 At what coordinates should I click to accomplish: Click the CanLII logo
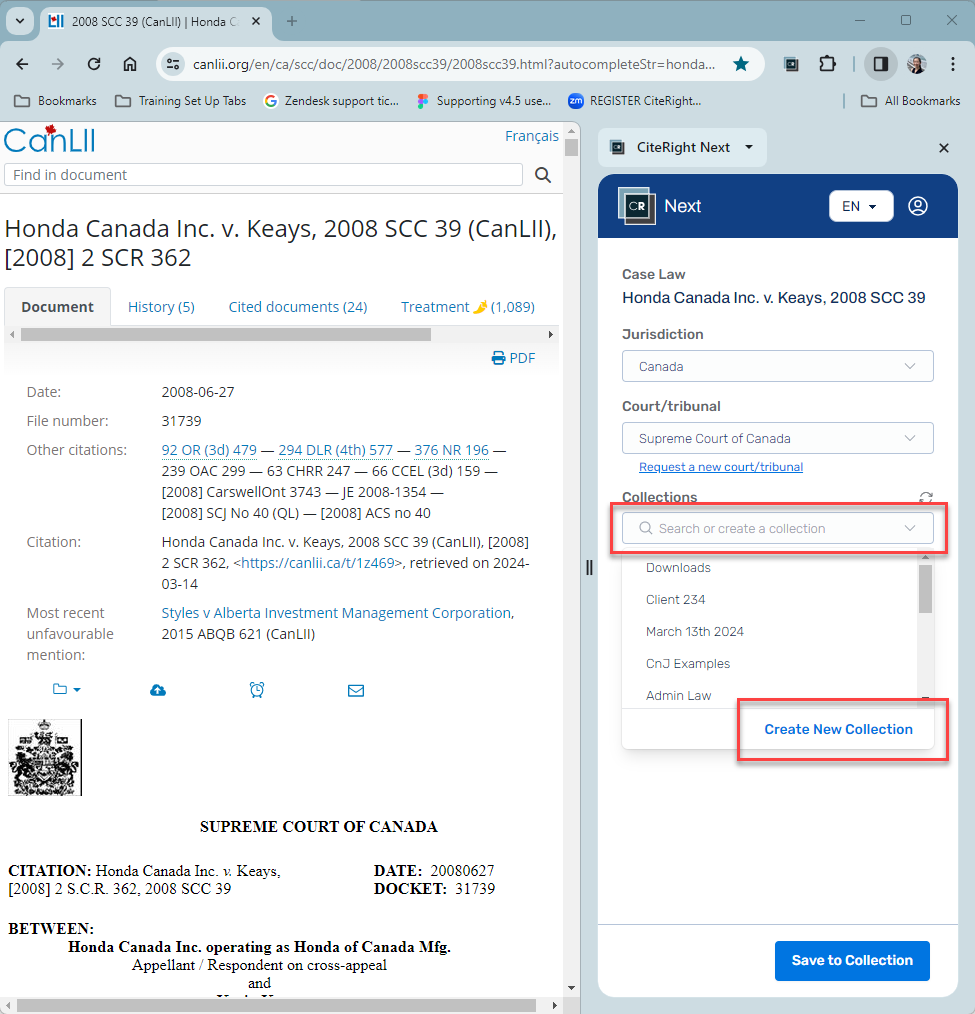pos(50,140)
